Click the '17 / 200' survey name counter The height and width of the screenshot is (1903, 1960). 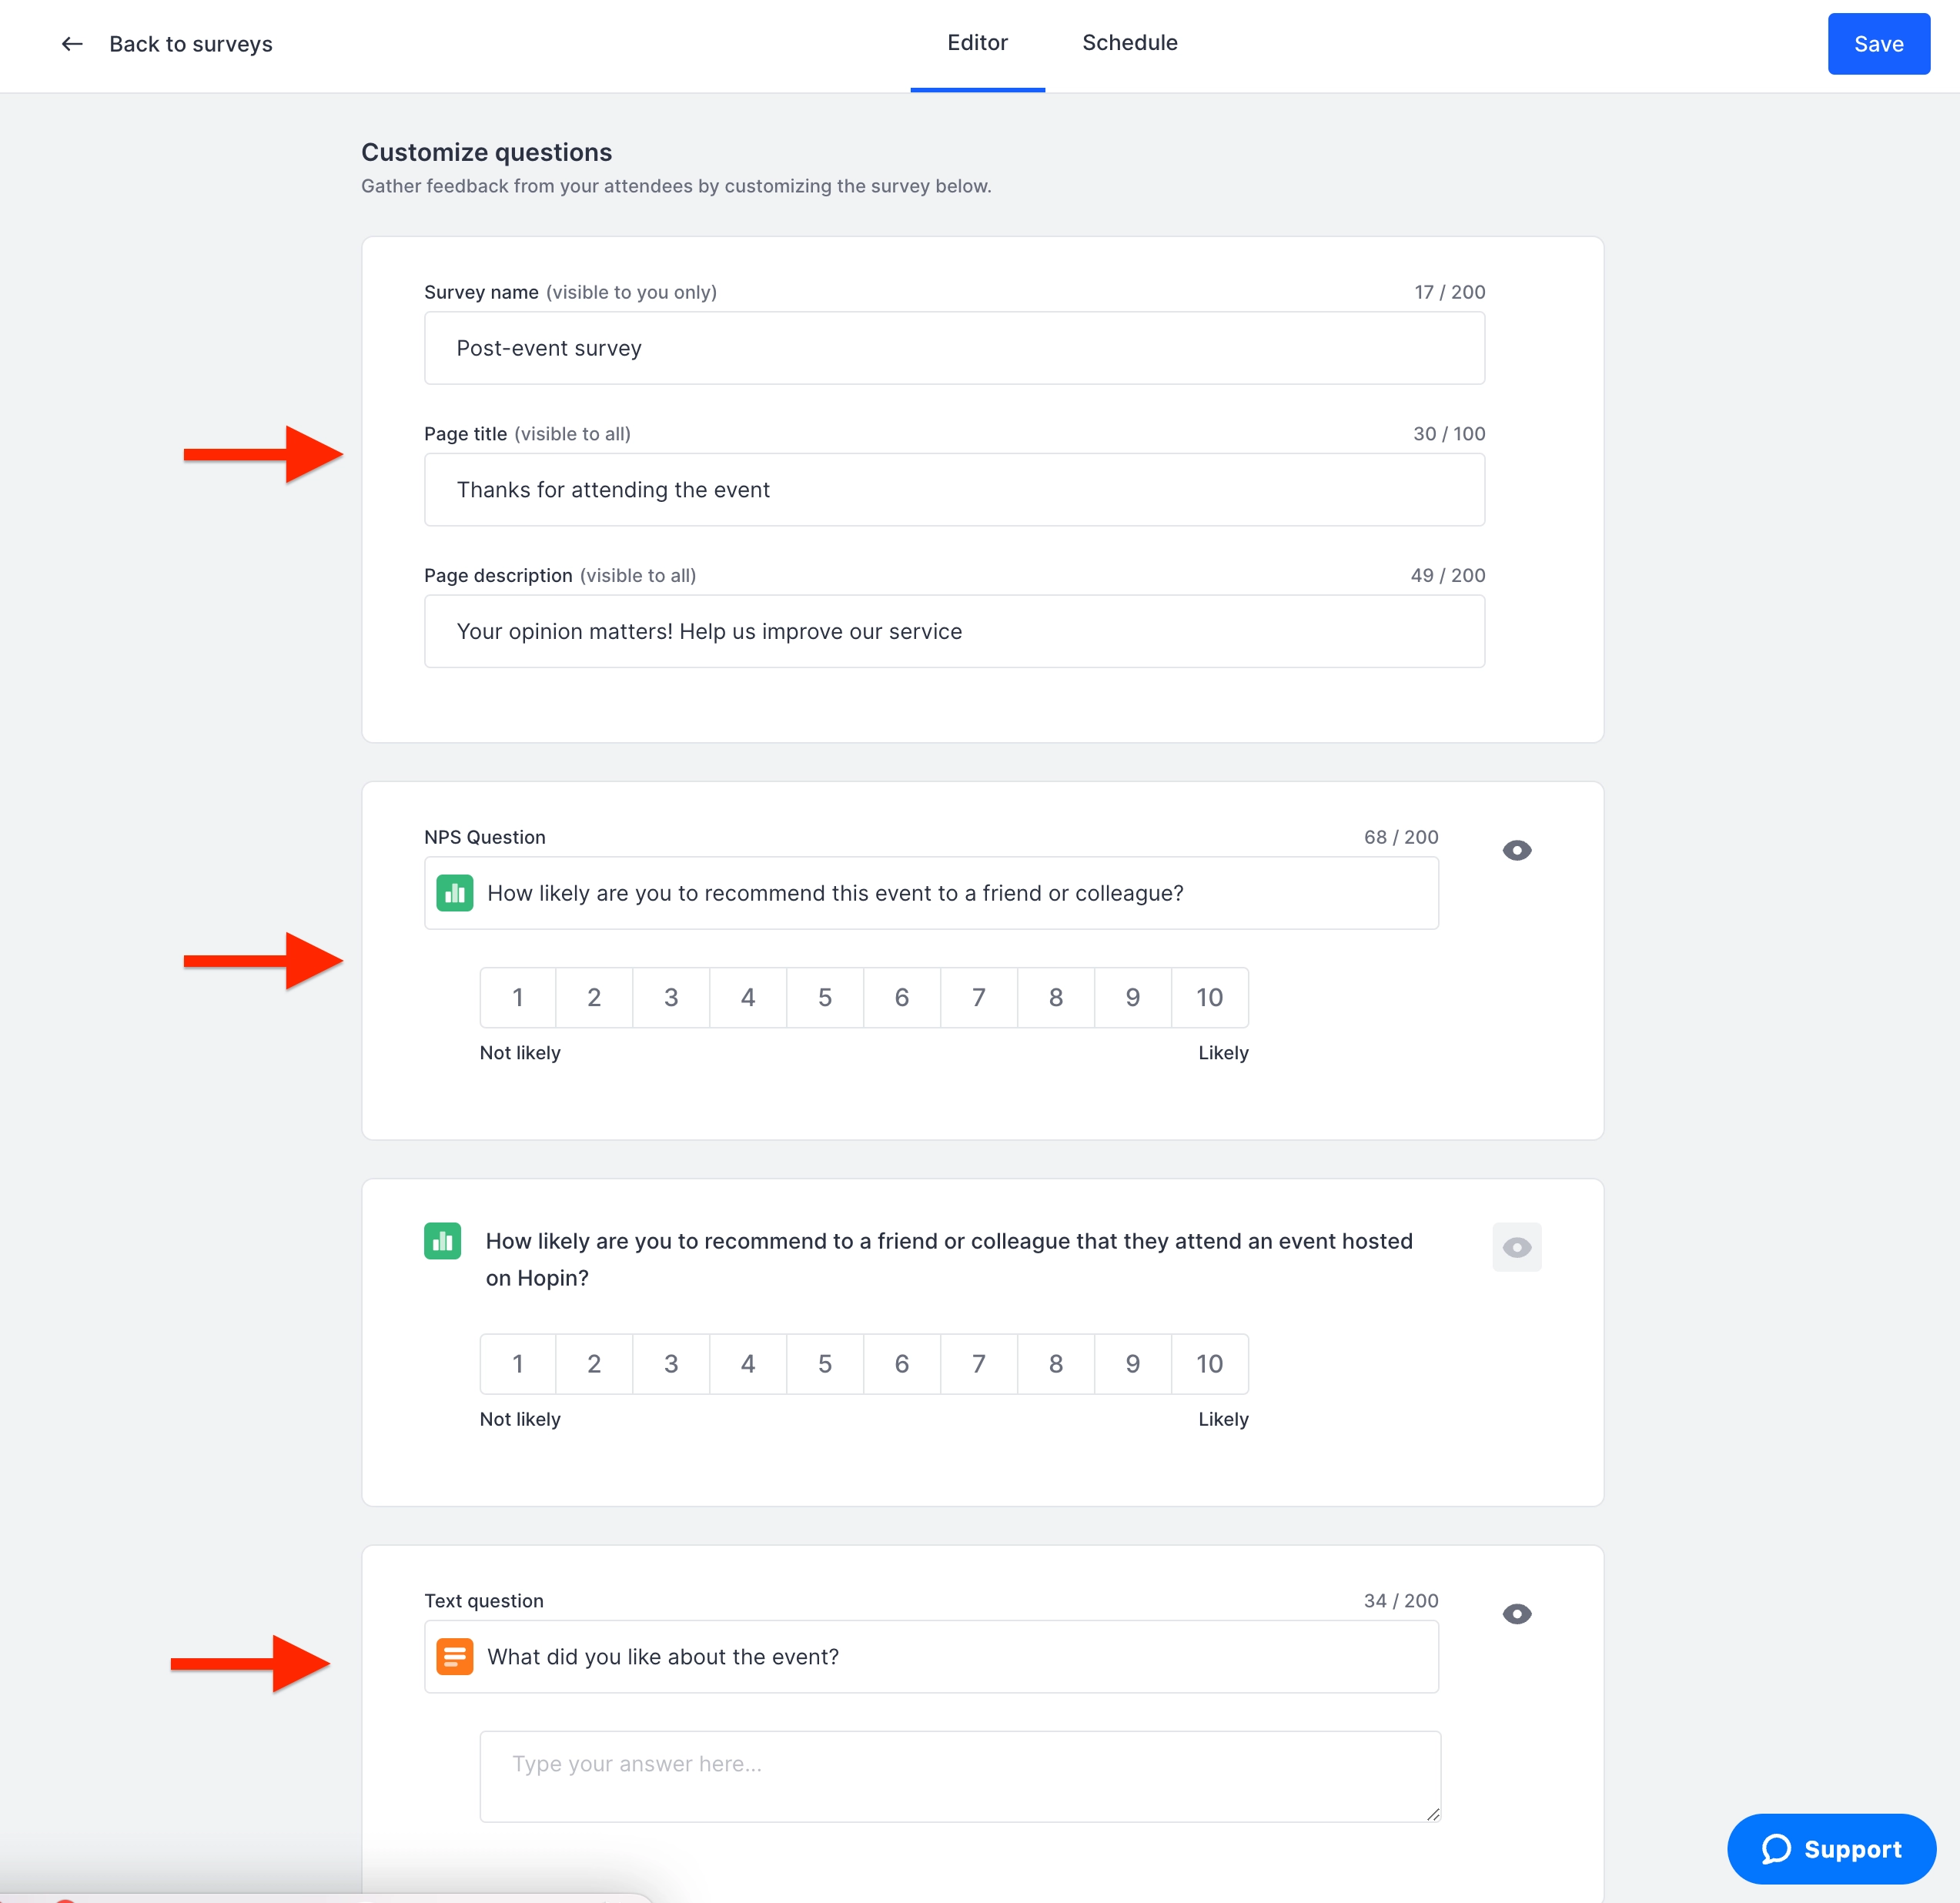coord(1449,292)
